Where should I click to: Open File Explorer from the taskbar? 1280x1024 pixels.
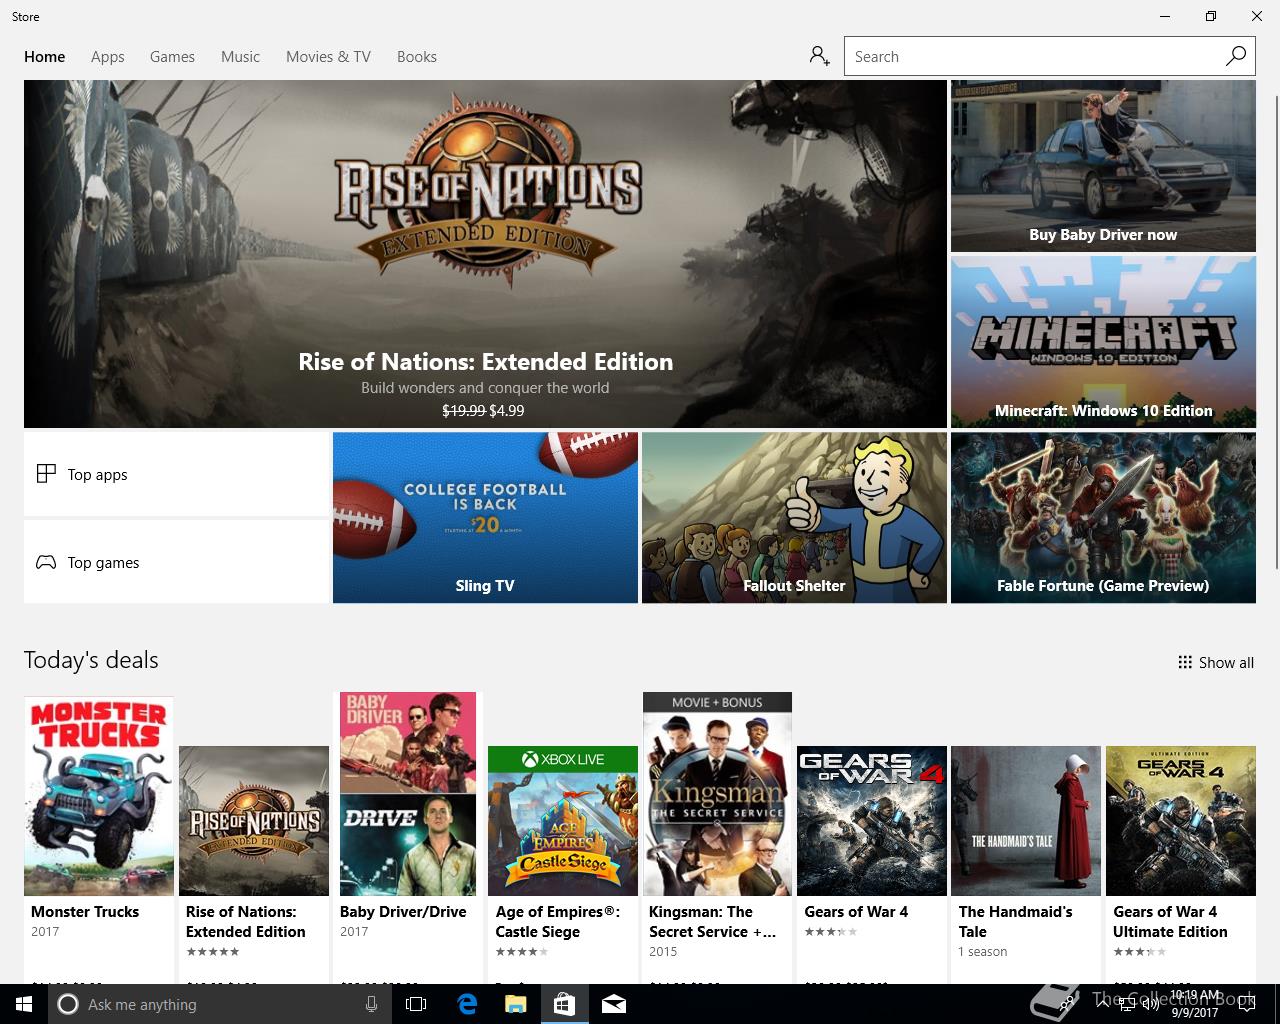pyautogui.click(x=515, y=1004)
